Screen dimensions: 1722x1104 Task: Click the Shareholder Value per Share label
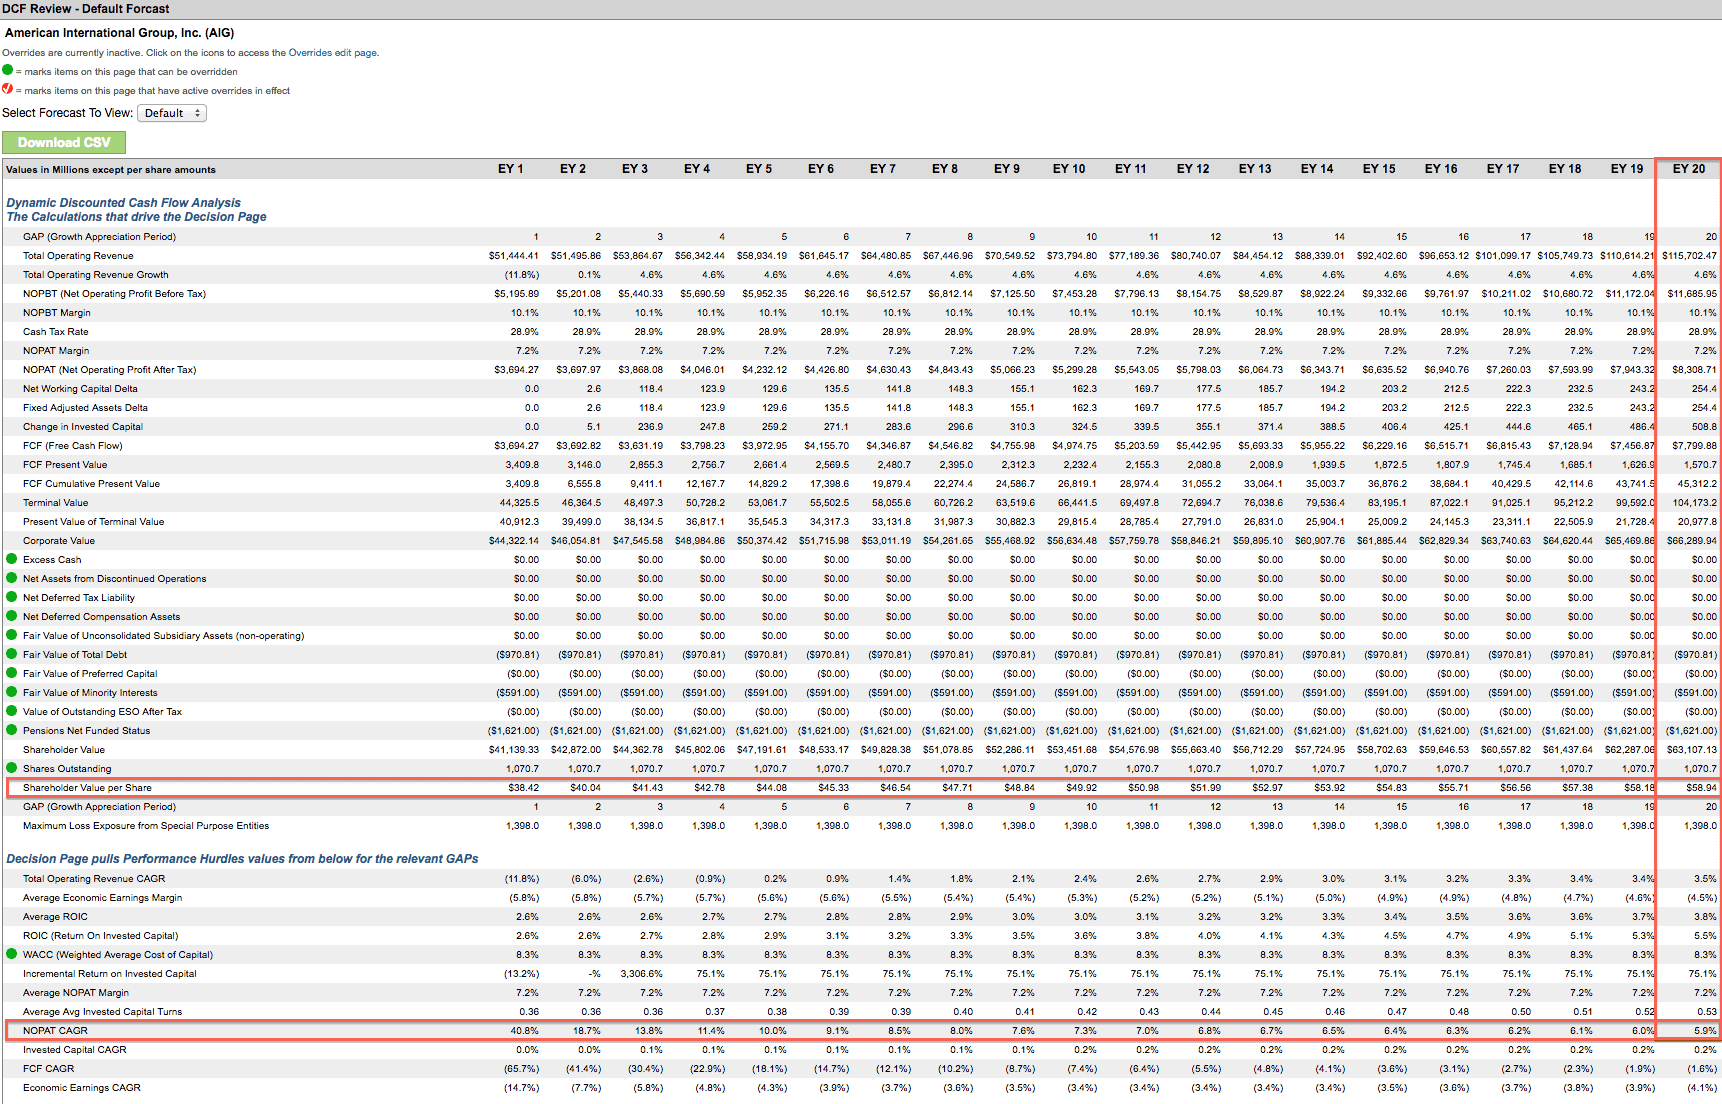(x=87, y=788)
